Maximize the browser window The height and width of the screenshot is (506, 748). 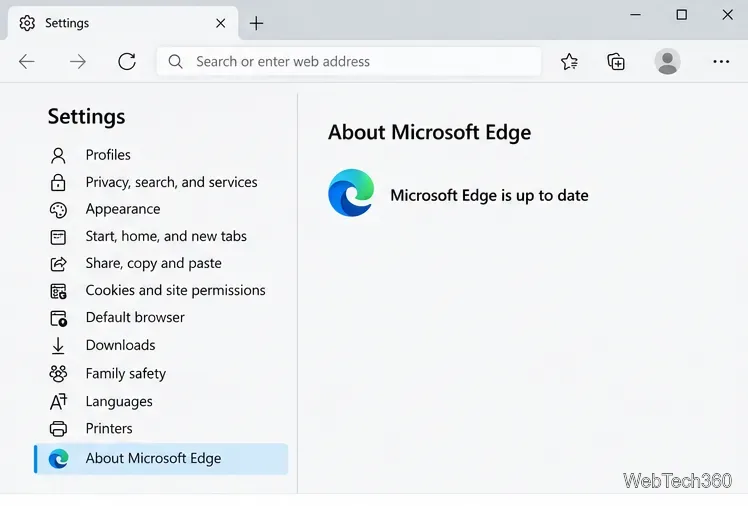pos(682,15)
